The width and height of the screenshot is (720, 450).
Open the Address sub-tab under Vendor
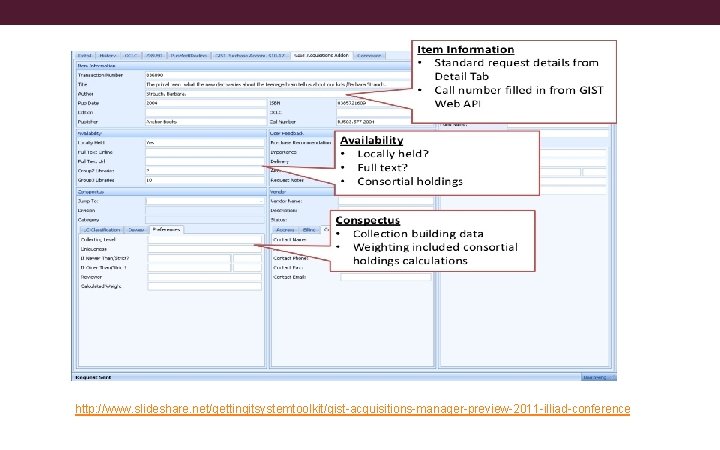pyautogui.click(x=285, y=230)
